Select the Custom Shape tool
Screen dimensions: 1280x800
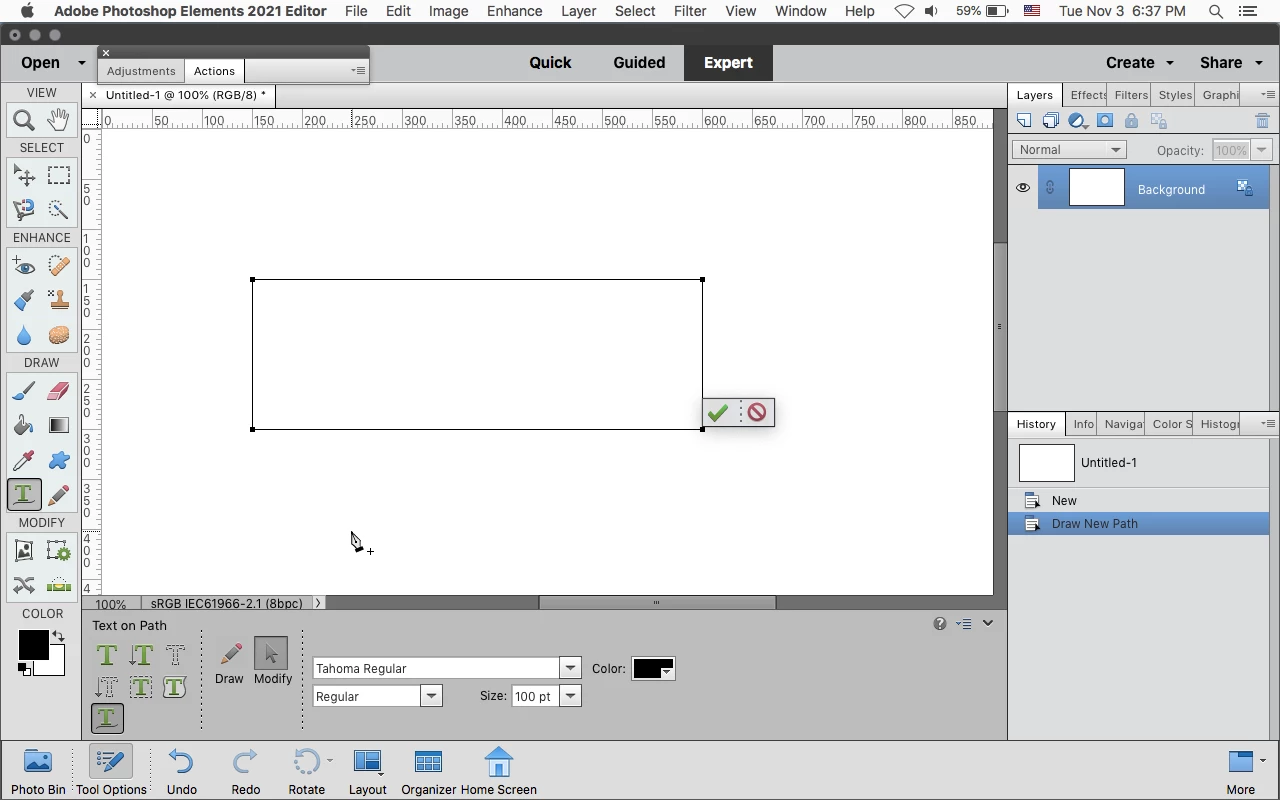click(x=58, y=460)
